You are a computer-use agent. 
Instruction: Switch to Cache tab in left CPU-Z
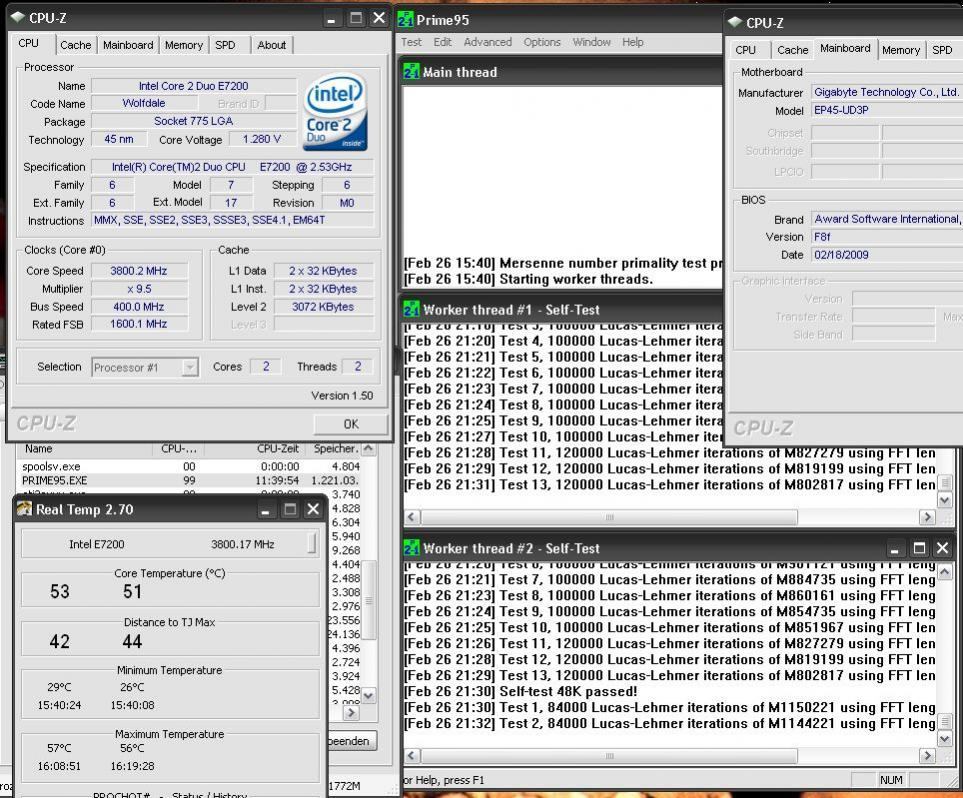pyautogui.click(x=76, y=45)
